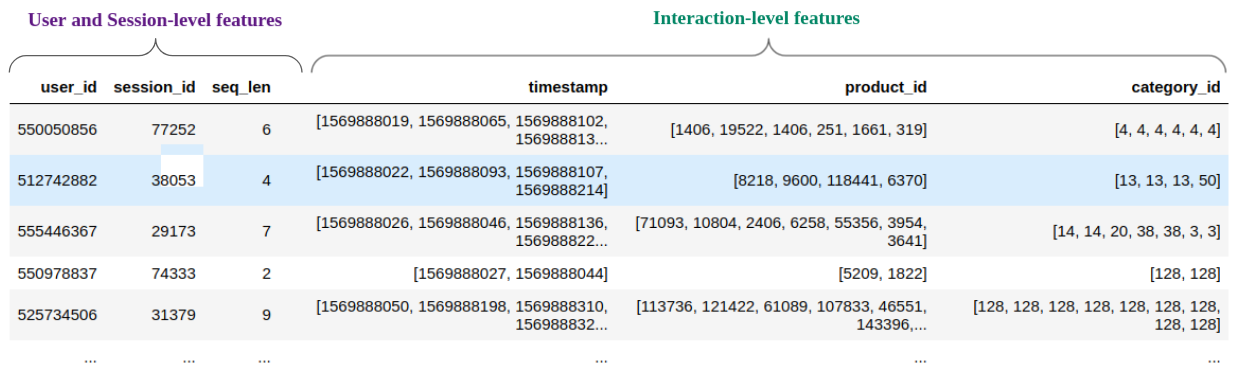Click the User and Session-level features heading

(x=155, y=19)
